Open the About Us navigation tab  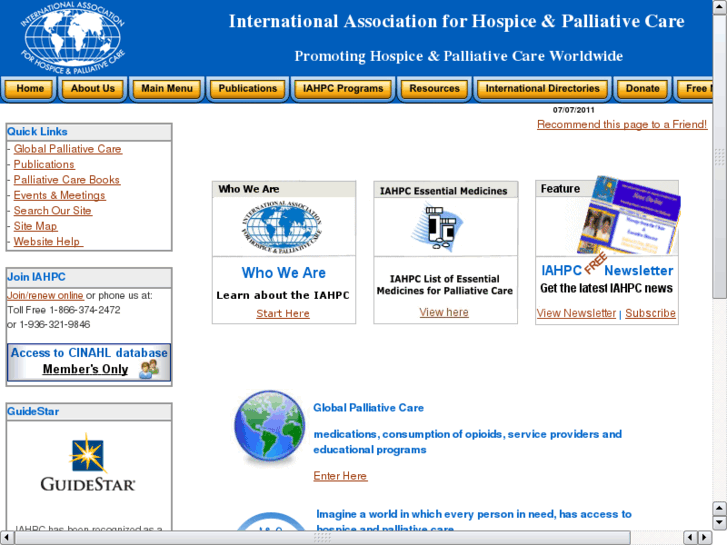(x=93, y=89)
